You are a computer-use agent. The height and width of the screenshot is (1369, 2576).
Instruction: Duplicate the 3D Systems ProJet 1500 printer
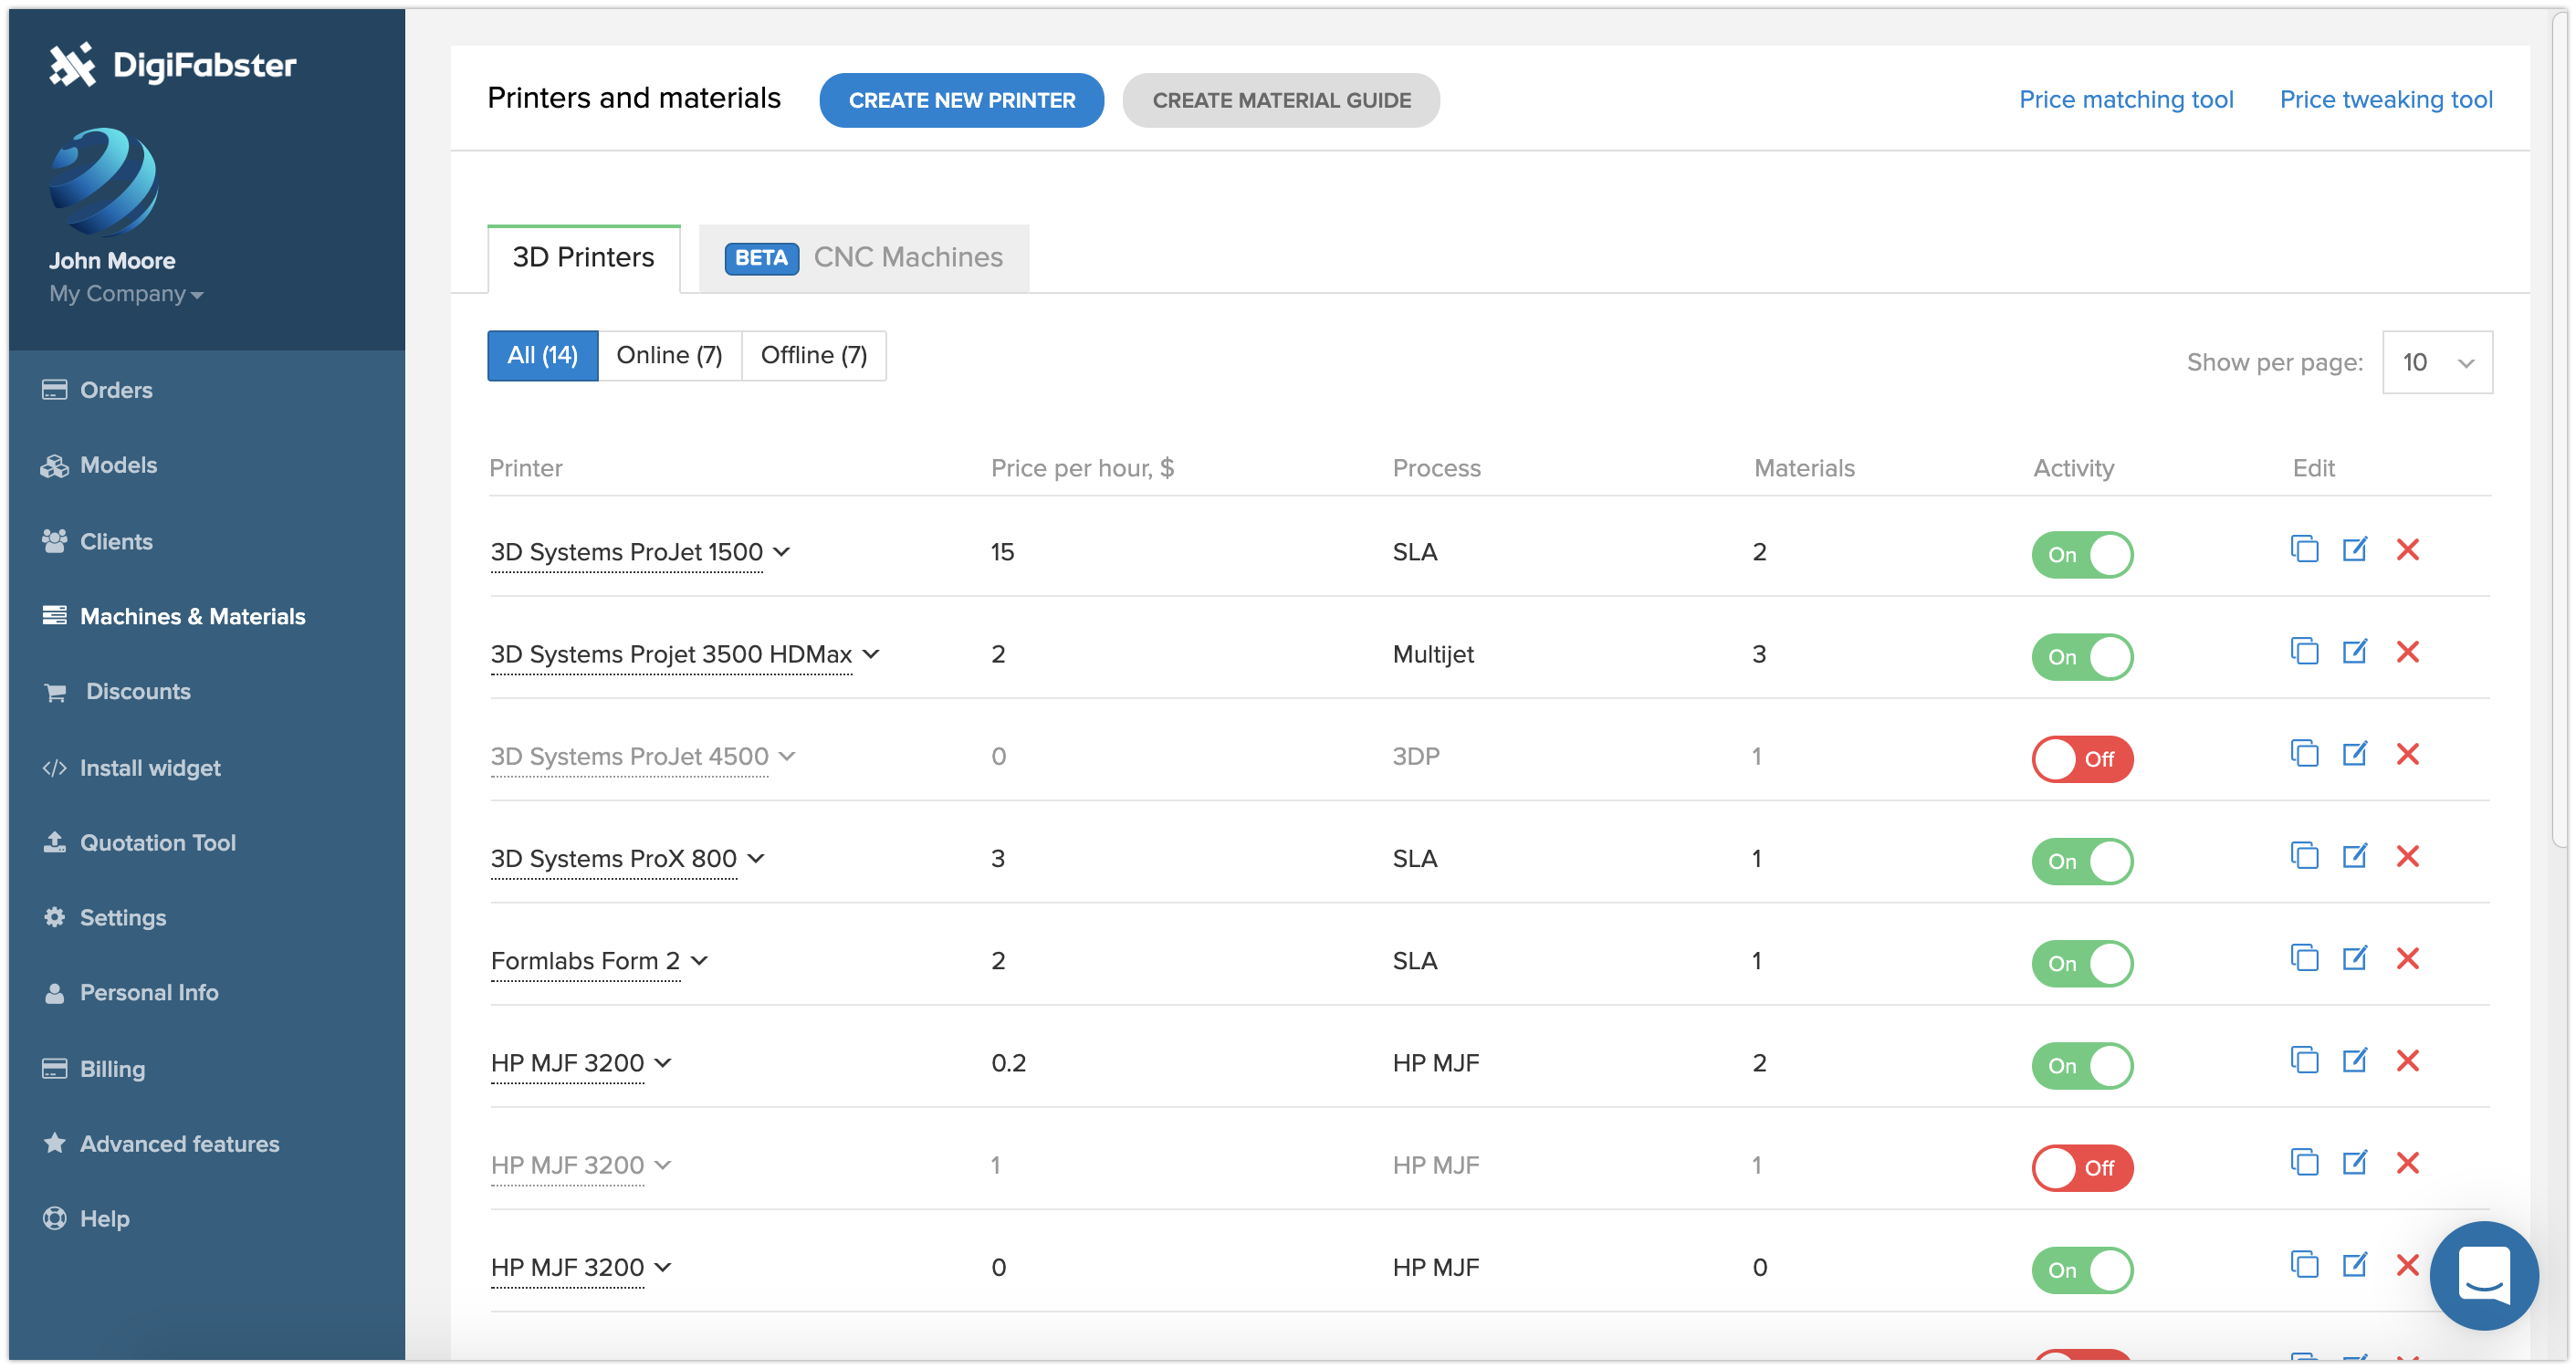click(2304, 549)
